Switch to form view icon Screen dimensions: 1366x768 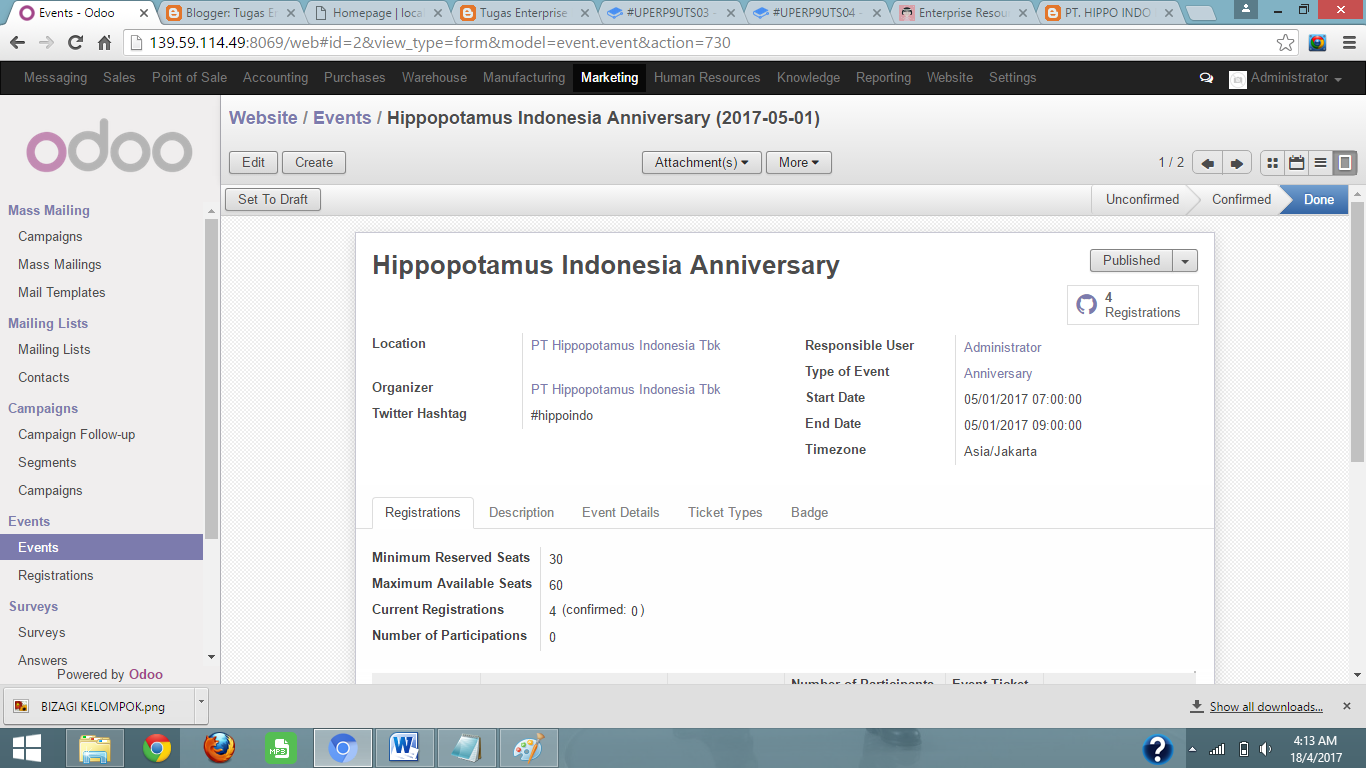(x=1345, y=163)
